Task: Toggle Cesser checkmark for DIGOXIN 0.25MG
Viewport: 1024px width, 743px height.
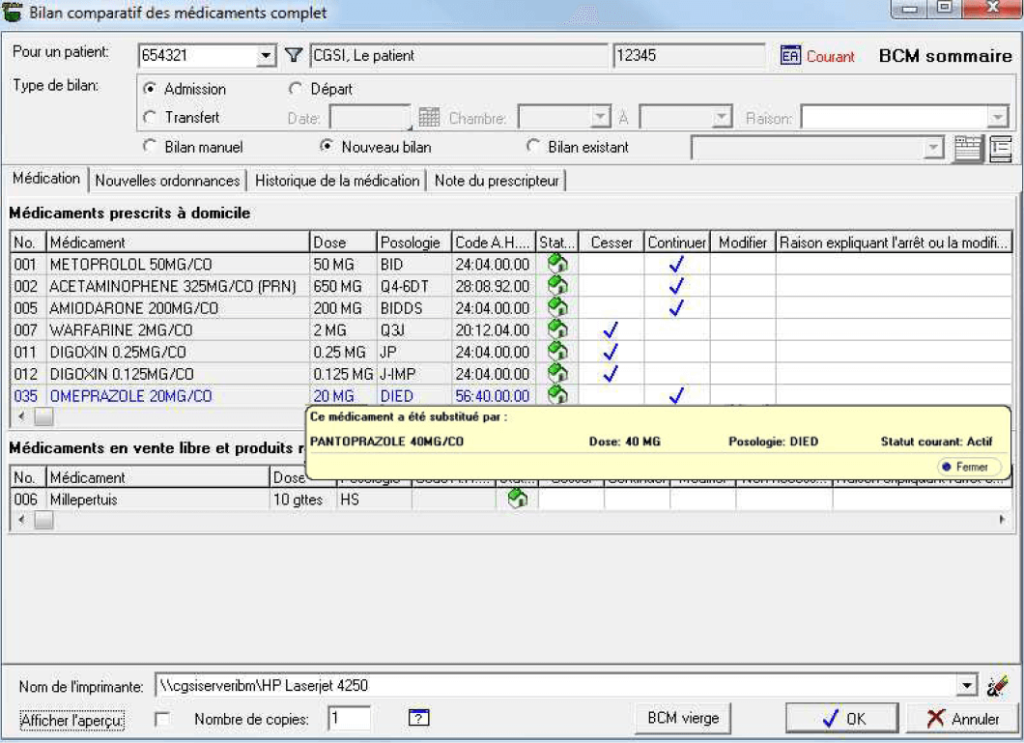Action: pyautogui.click(x=611, y=351)
